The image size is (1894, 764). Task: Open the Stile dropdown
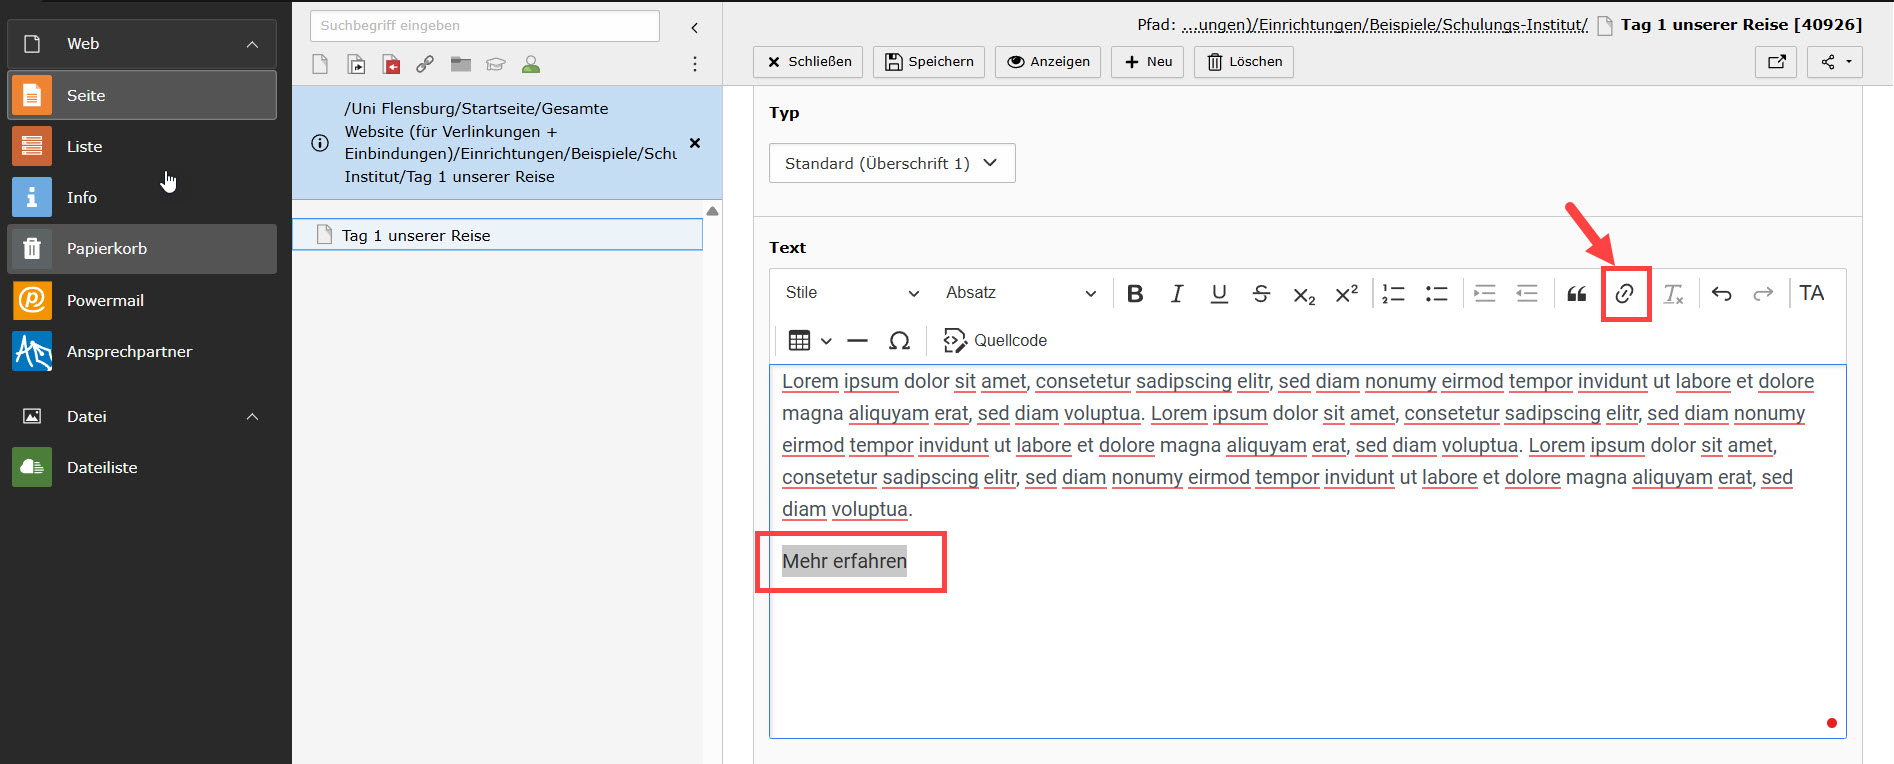point(851,293)
